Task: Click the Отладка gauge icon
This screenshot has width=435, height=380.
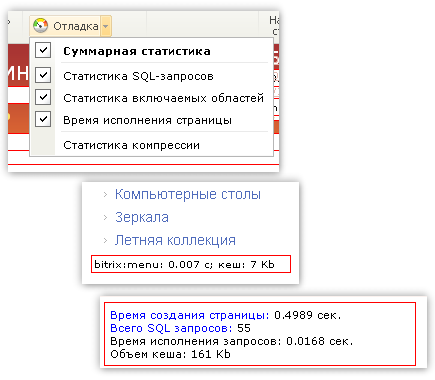Action: [x=40, y=26]
